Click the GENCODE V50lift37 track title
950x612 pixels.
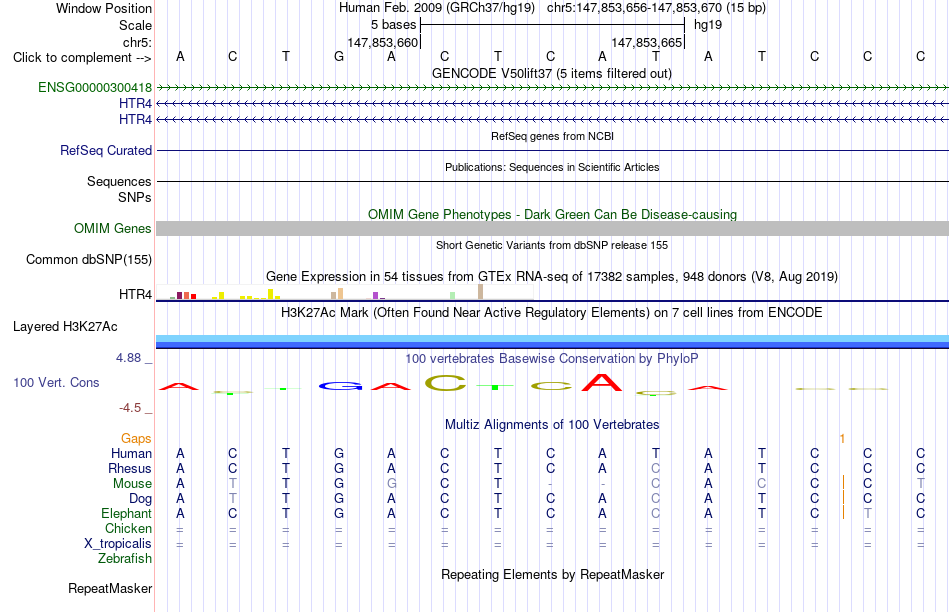[x=552, y=73]
